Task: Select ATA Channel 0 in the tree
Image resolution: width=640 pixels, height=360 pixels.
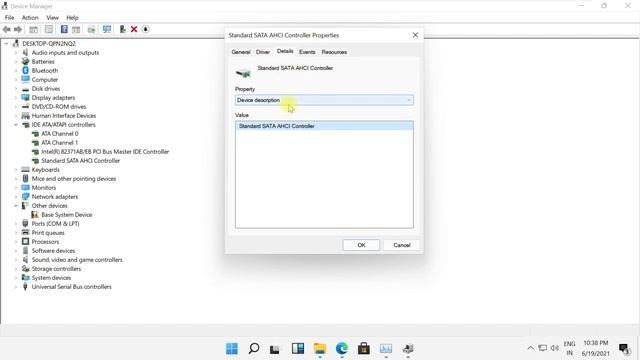Action: click(60, 133)
